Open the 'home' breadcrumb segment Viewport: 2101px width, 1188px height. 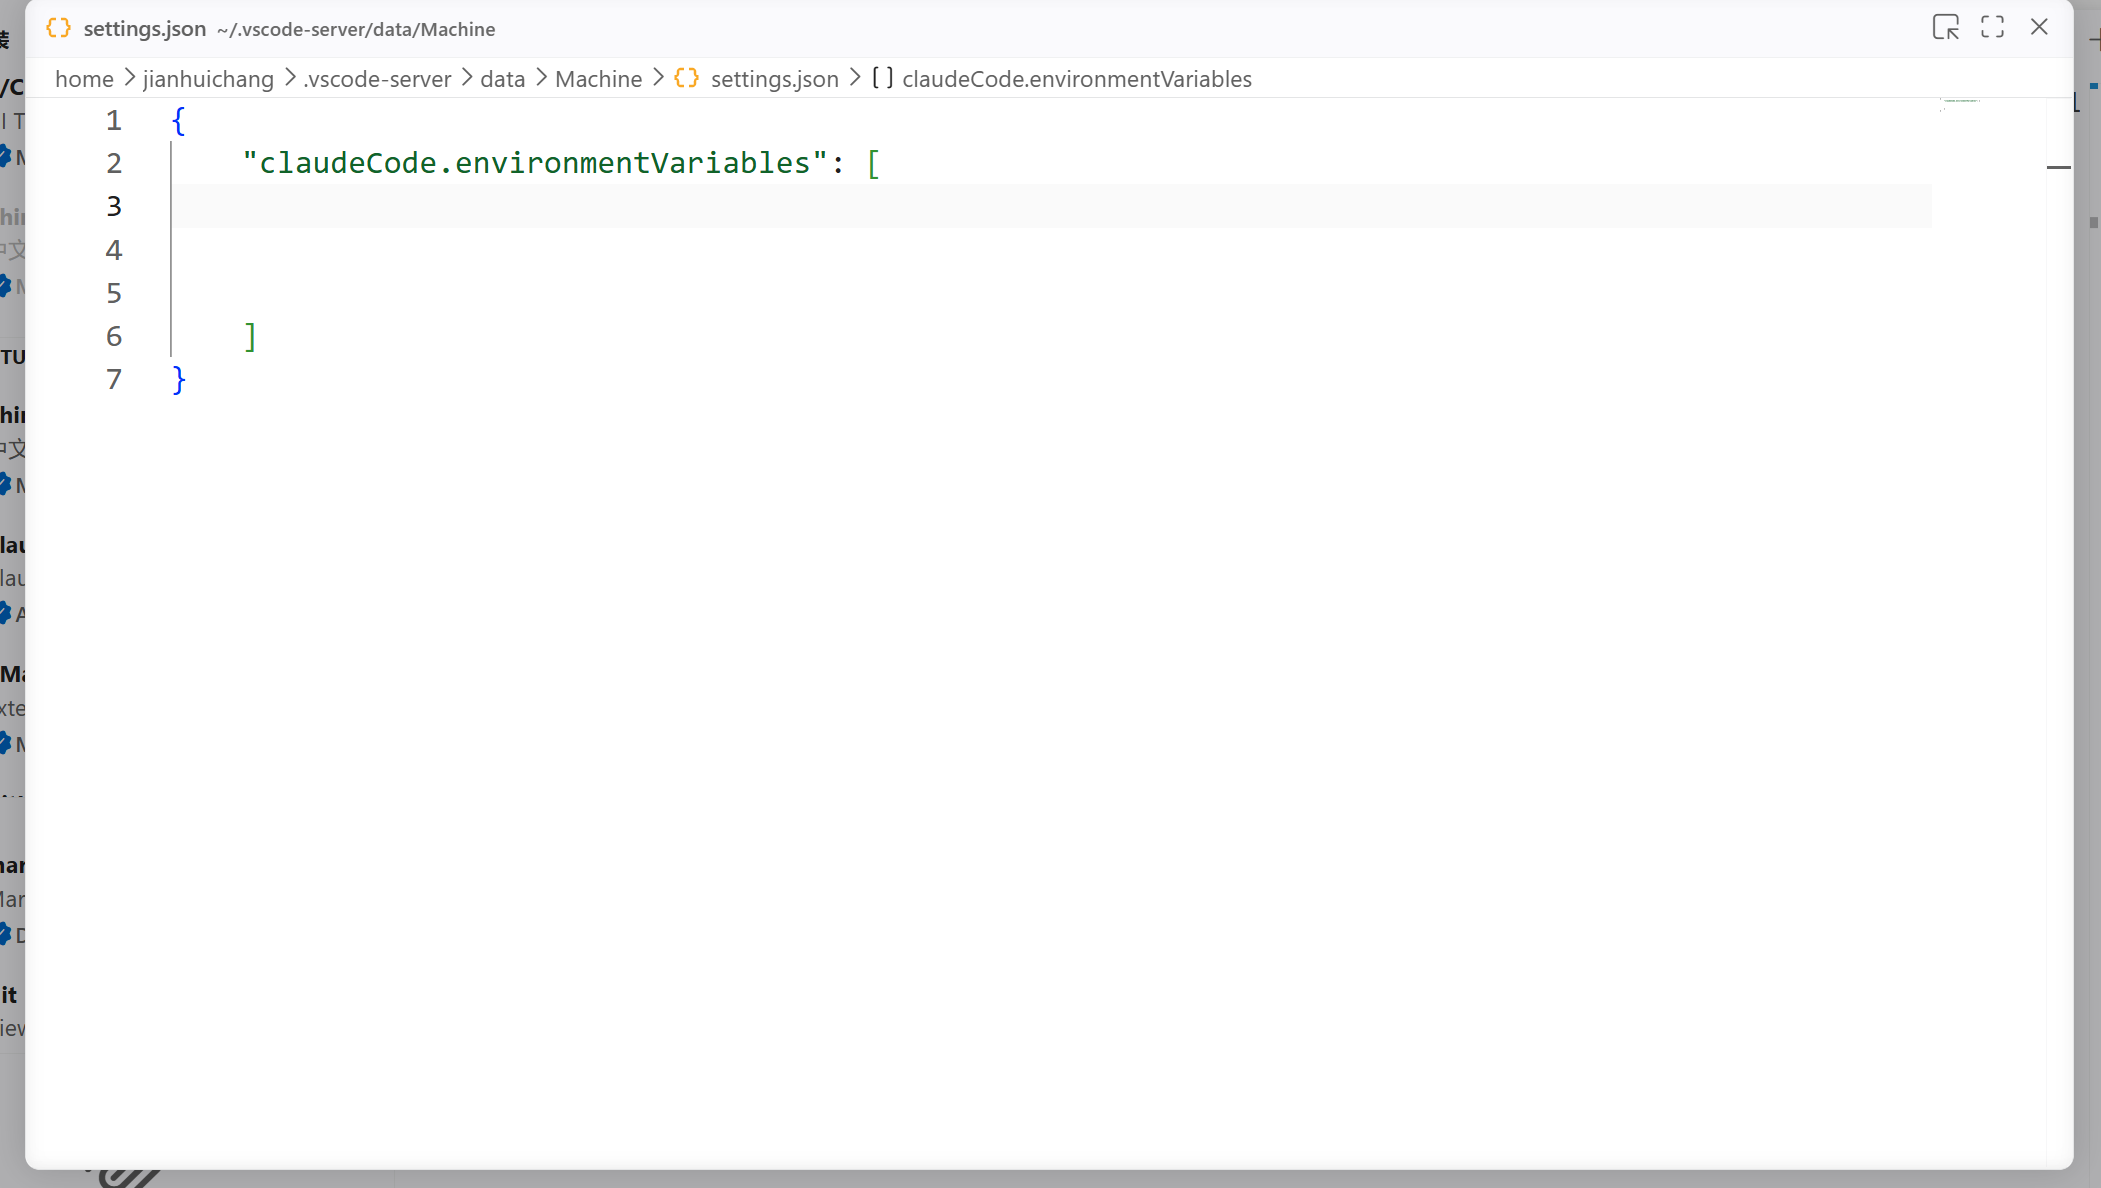click(x=84, y=79)
